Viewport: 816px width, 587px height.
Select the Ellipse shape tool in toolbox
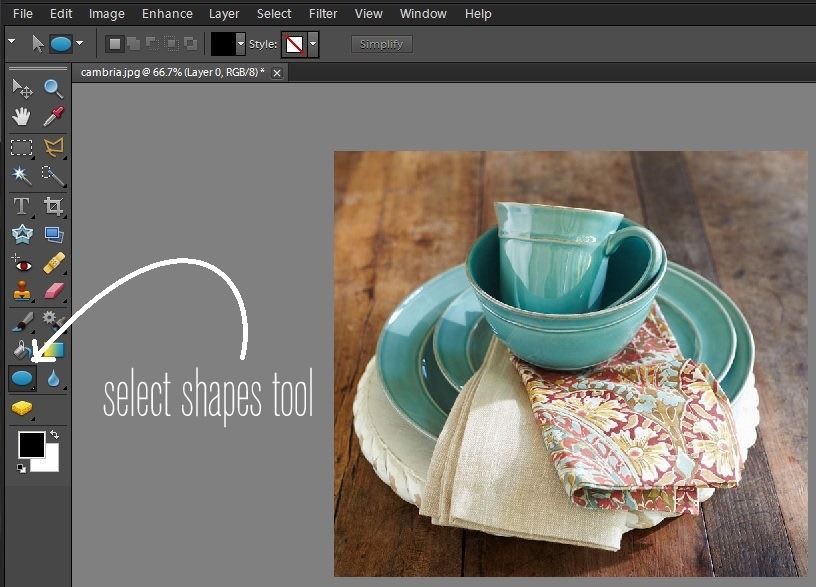(21, 379)
